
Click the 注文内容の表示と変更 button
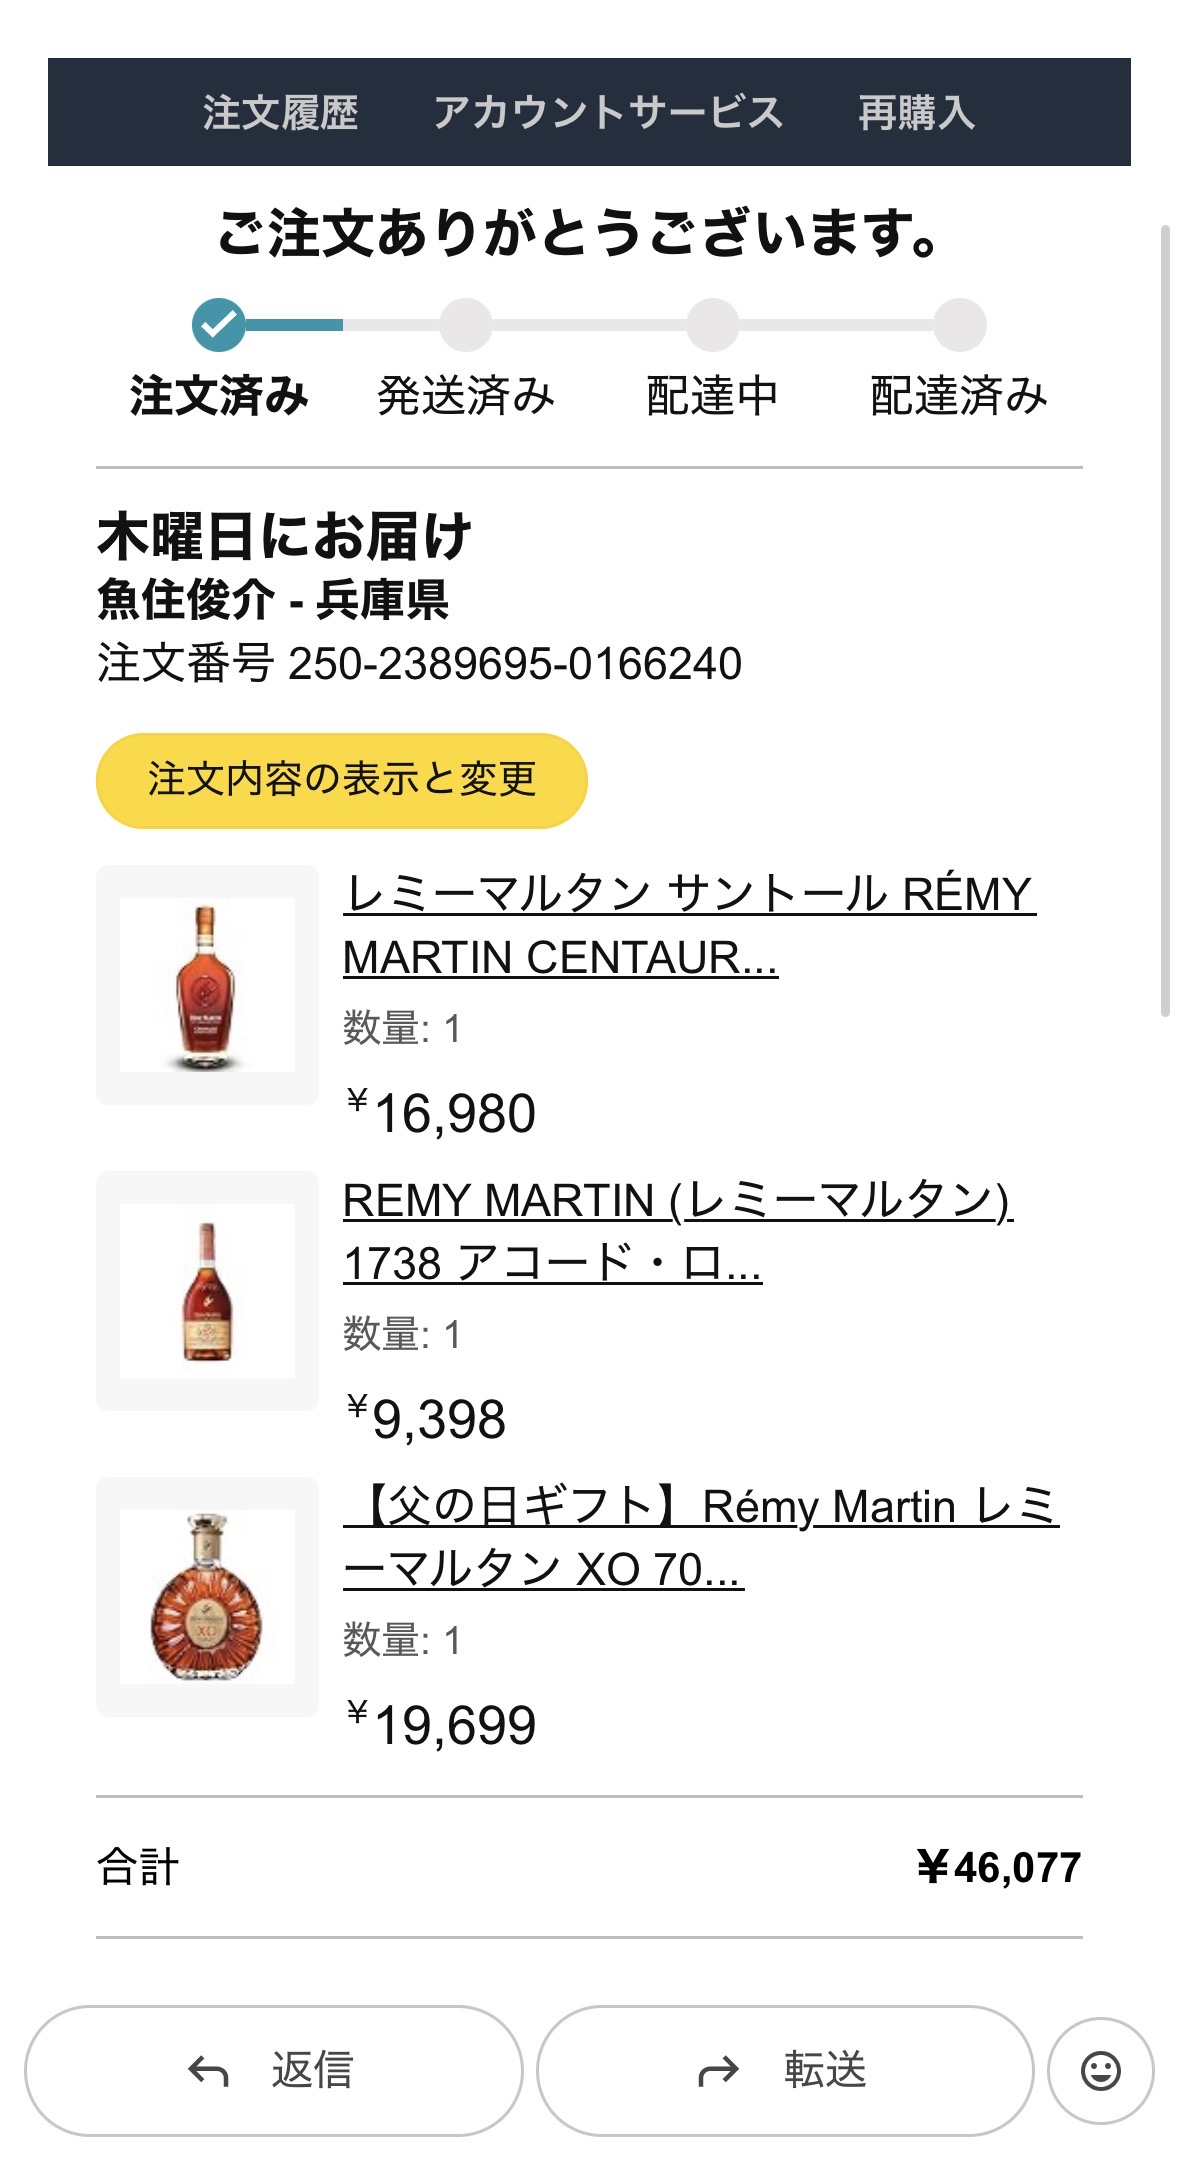(341, 780)
